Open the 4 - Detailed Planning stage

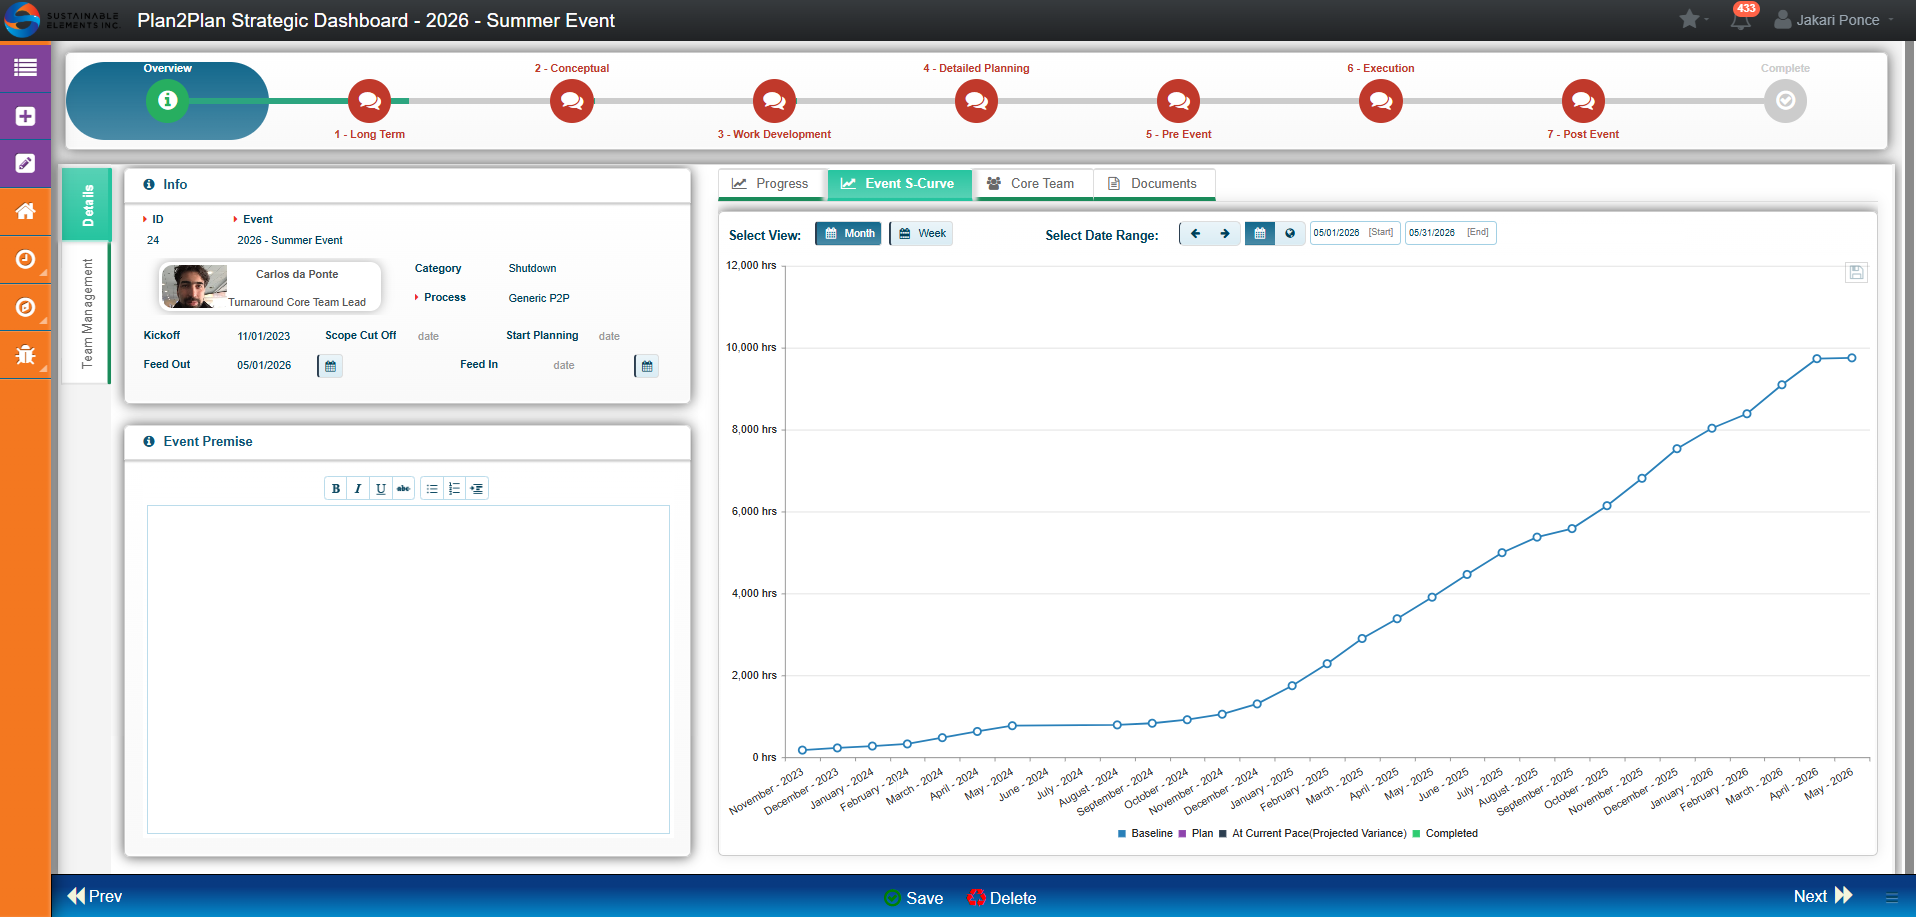click(x=976, y=101)
